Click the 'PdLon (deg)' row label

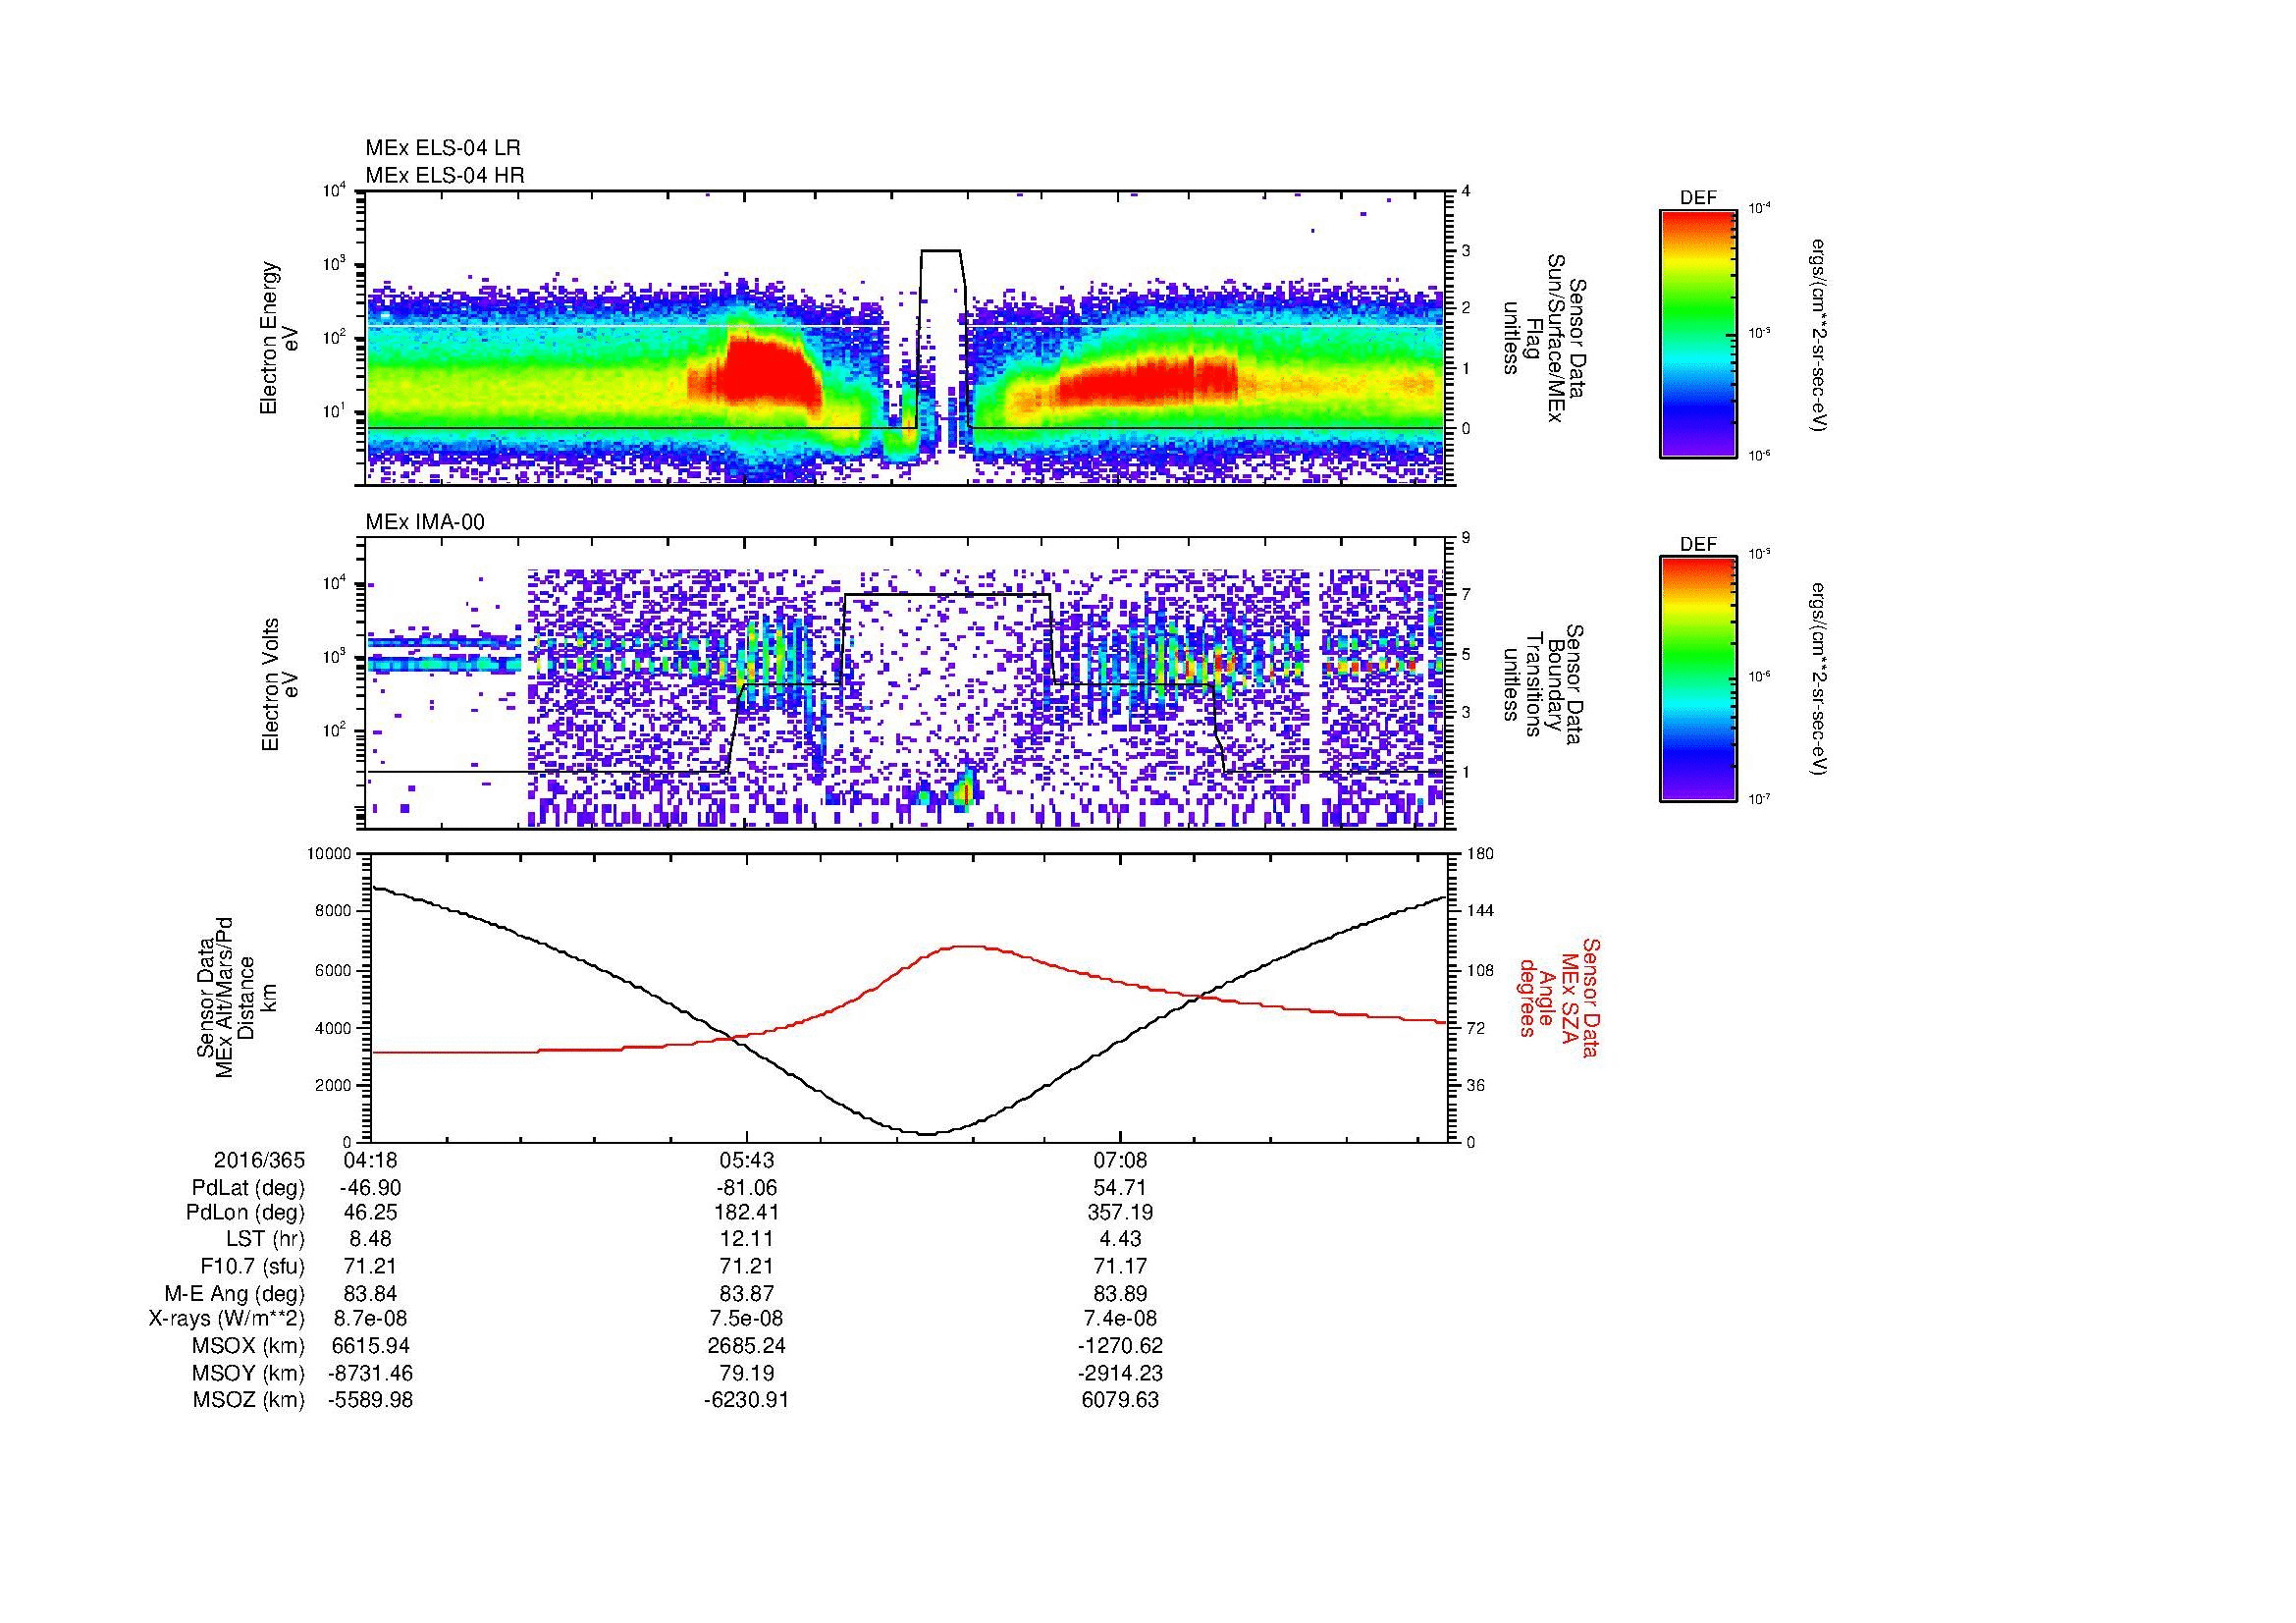coord(245,1212)
